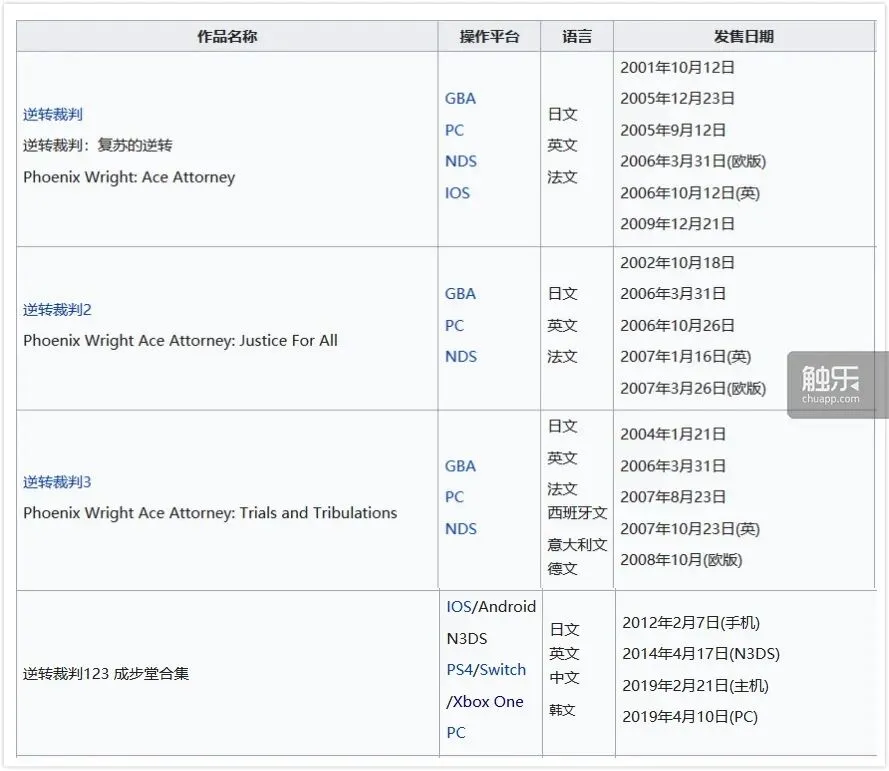Click PC link in the 成步堂合集 row

point(456,732)
